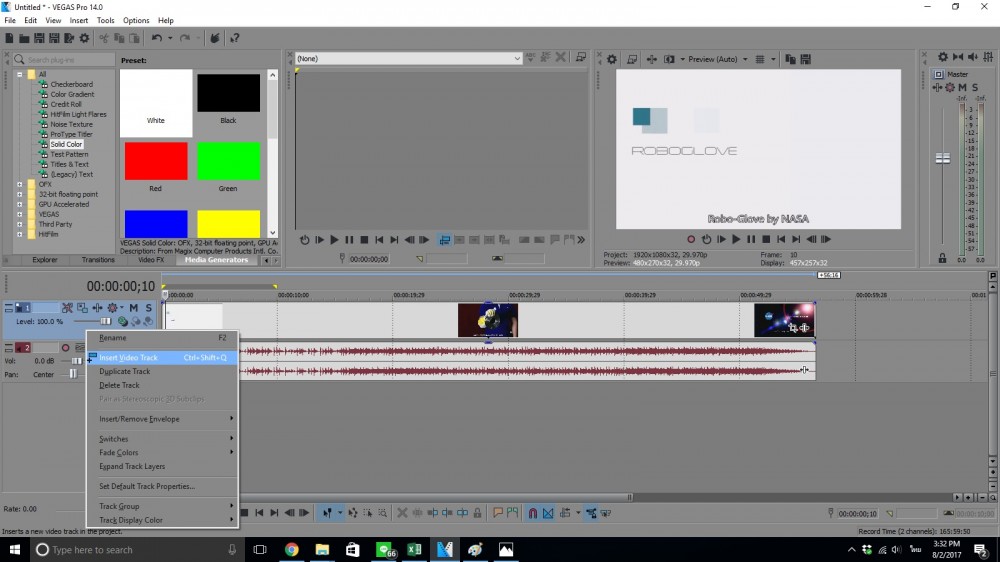
Task: Open Preview (Auto) quality dropdown
Action: pos(744,59)
